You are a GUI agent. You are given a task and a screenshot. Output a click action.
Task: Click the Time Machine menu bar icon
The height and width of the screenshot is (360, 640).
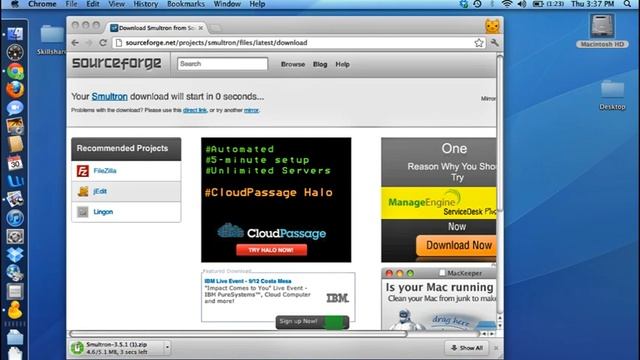pyautogui.click(x=477, y=4)
